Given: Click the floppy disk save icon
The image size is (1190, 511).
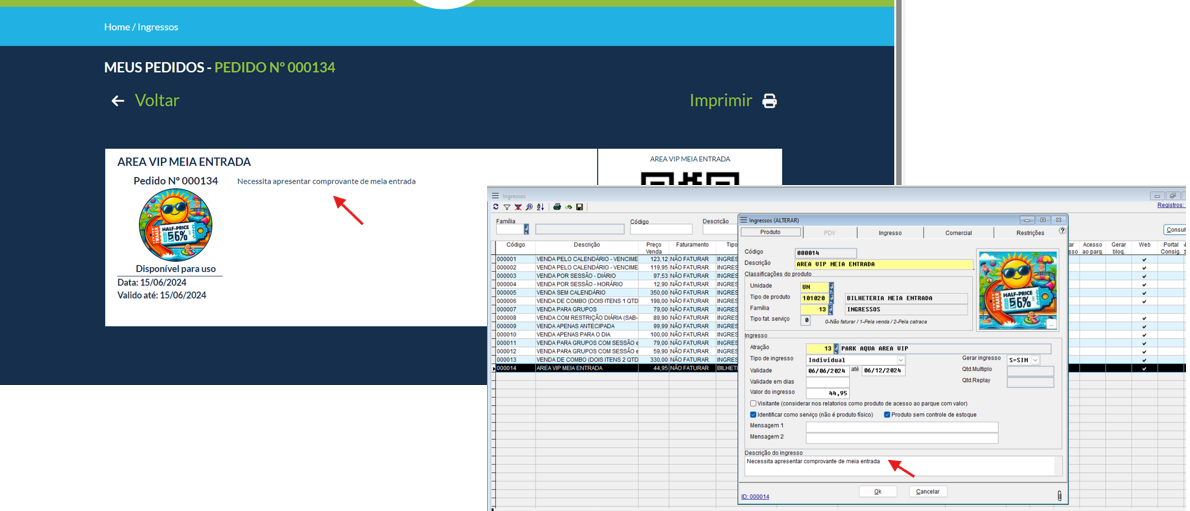Looking at the screenshot, I should [579, 207].
